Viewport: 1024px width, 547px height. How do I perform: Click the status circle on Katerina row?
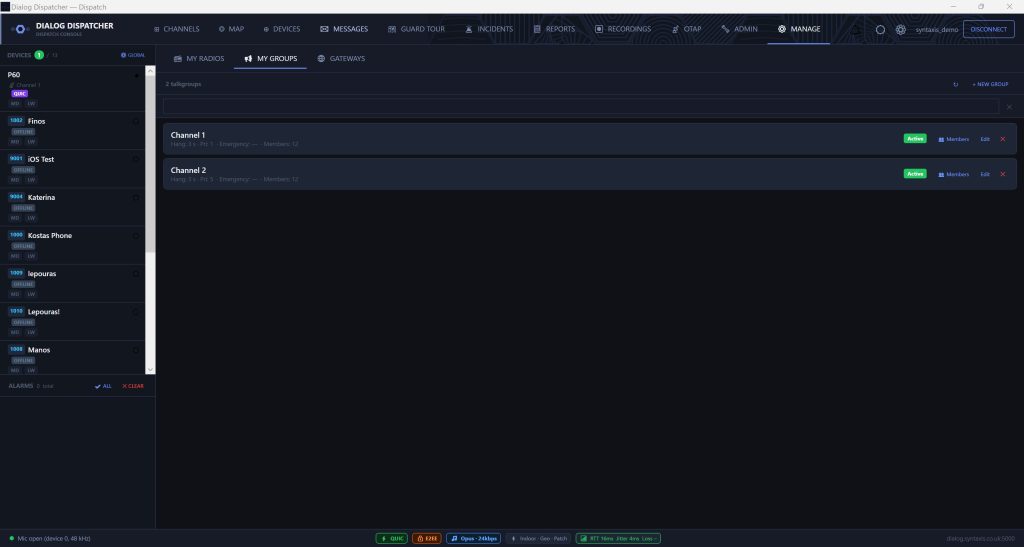click(136, 198)
